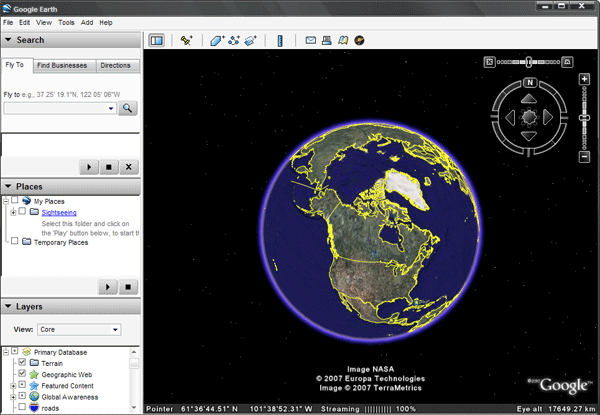Click the compass look-down arrow
This screenshot has width=600, height=415.
coord(529,136)
